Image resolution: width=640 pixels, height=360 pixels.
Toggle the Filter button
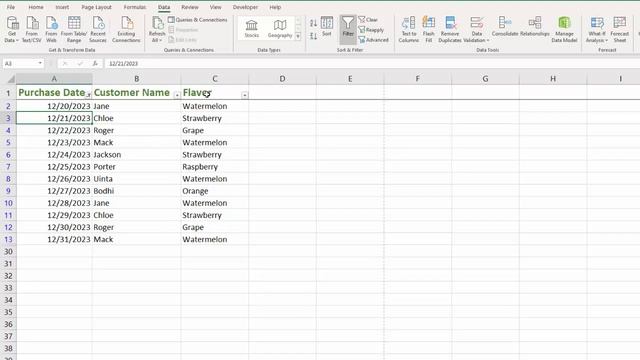tap(348, 28)
